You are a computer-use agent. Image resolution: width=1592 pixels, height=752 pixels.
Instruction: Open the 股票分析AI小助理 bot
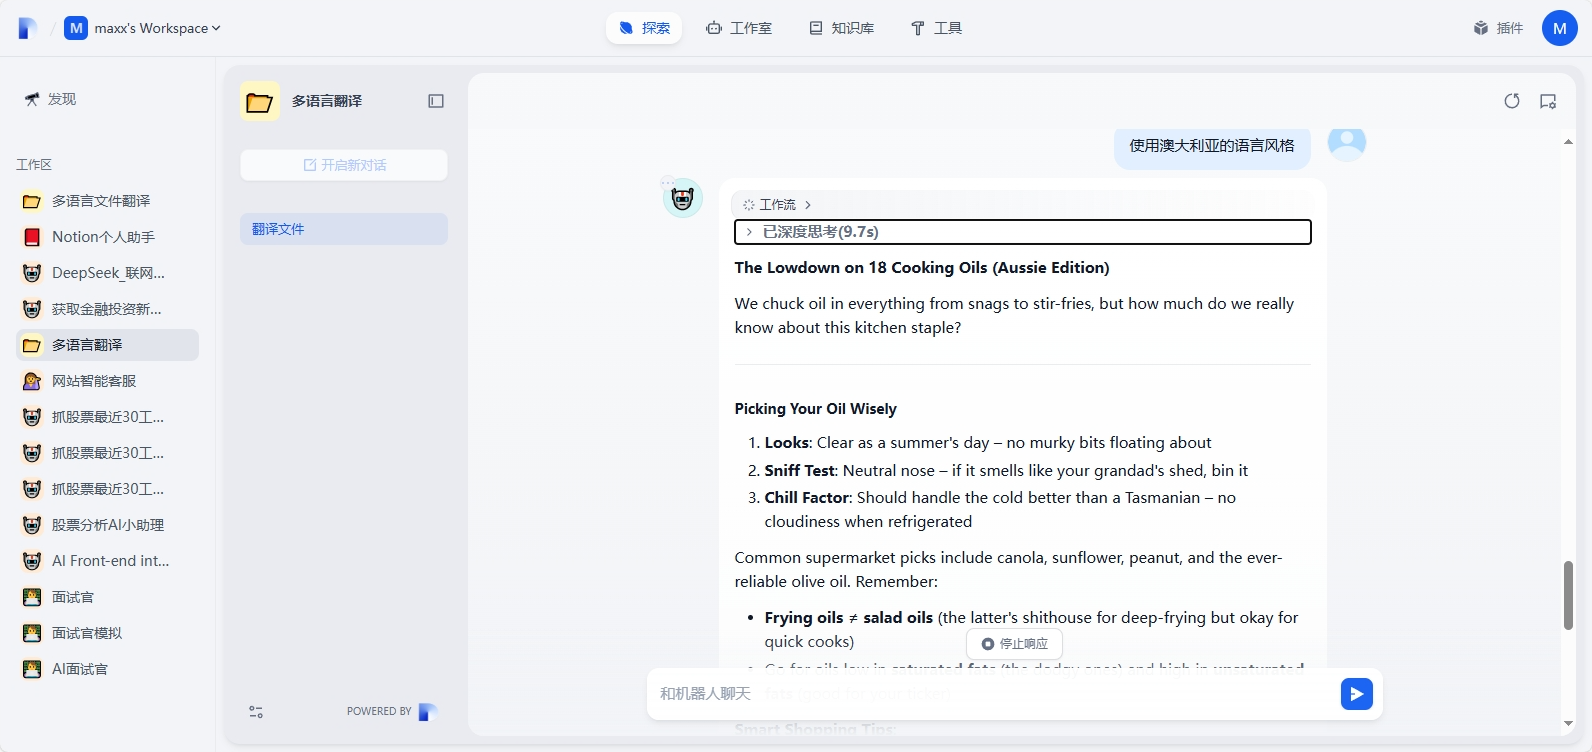[108, 525]
